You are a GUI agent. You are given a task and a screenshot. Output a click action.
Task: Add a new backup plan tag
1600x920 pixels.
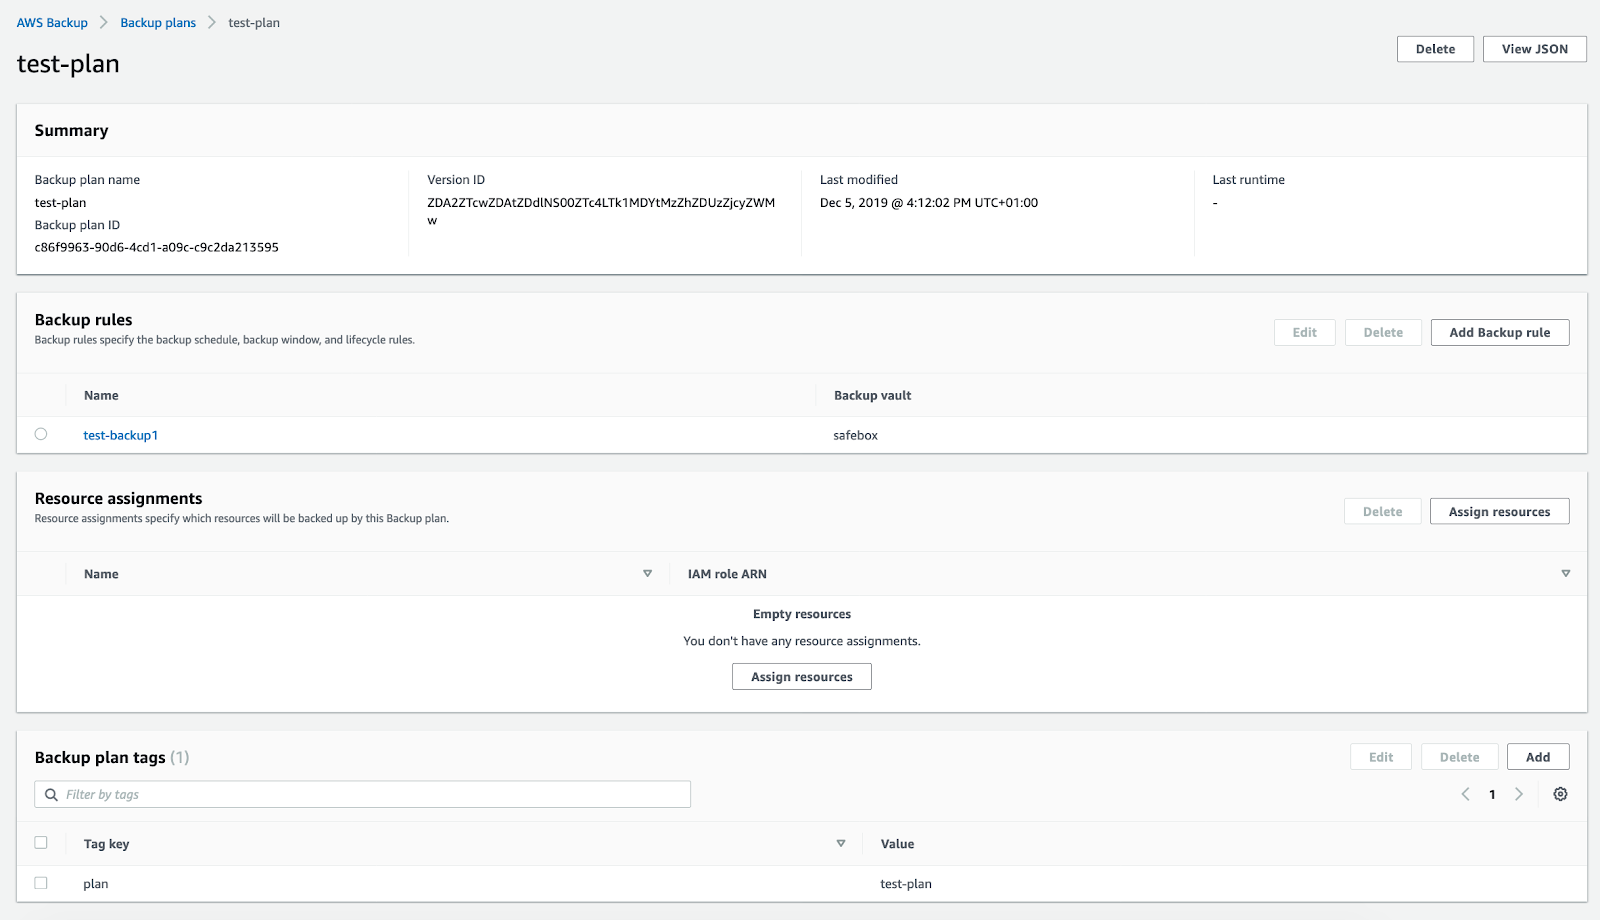click(x=1537, y=757)
